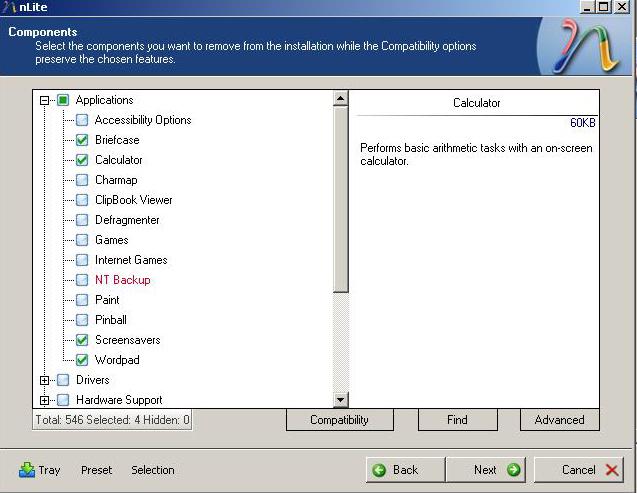
Task: Check the Hardware Support group checkbox
Action: 63,400
